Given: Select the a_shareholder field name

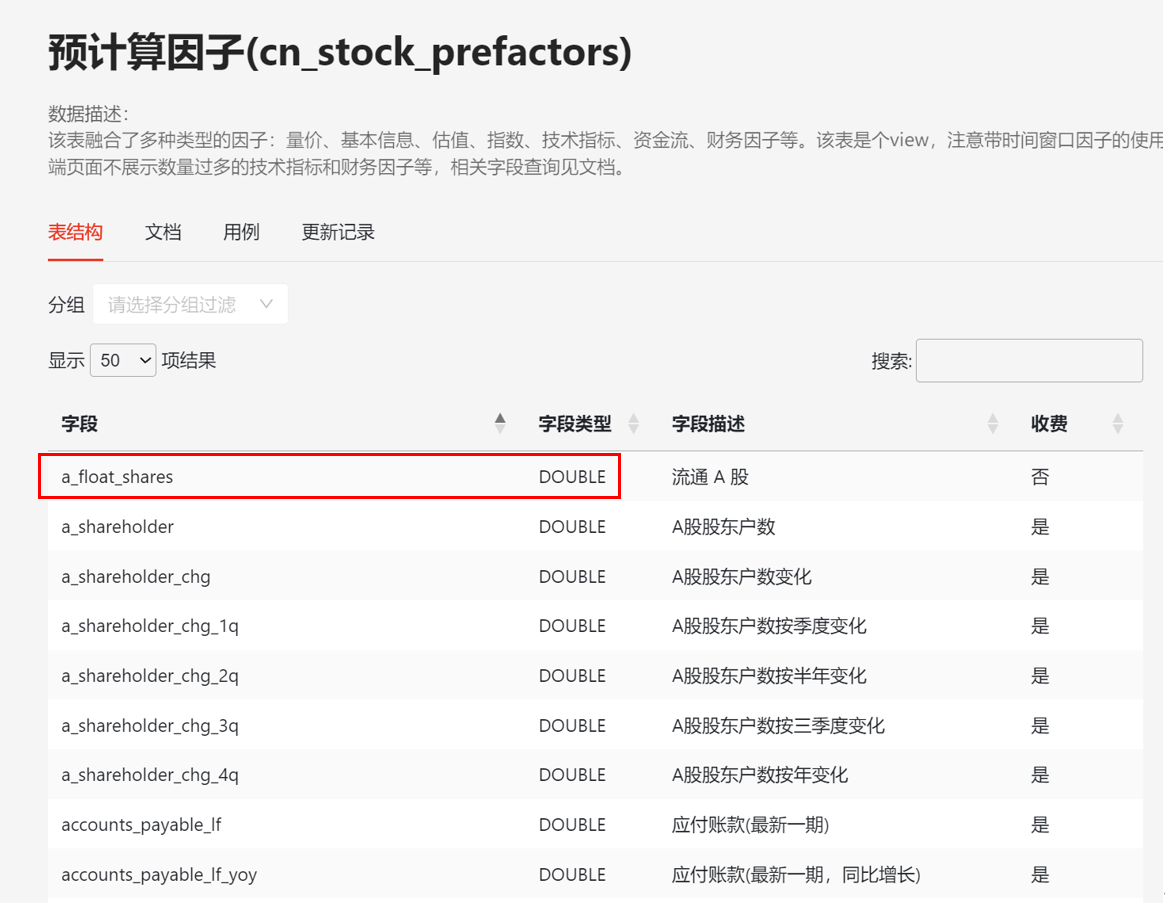Looking at the screenshot, I should 117,527.
